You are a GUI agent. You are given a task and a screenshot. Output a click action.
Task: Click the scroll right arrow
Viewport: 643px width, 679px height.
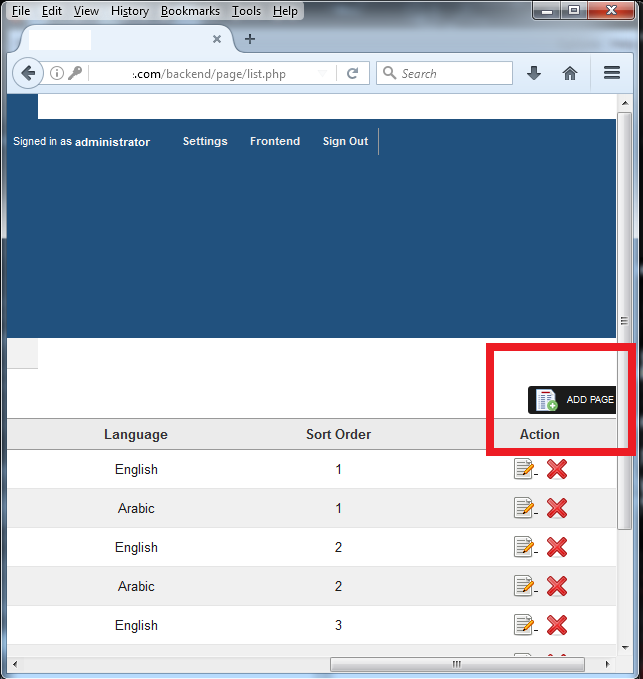point(607,664)
